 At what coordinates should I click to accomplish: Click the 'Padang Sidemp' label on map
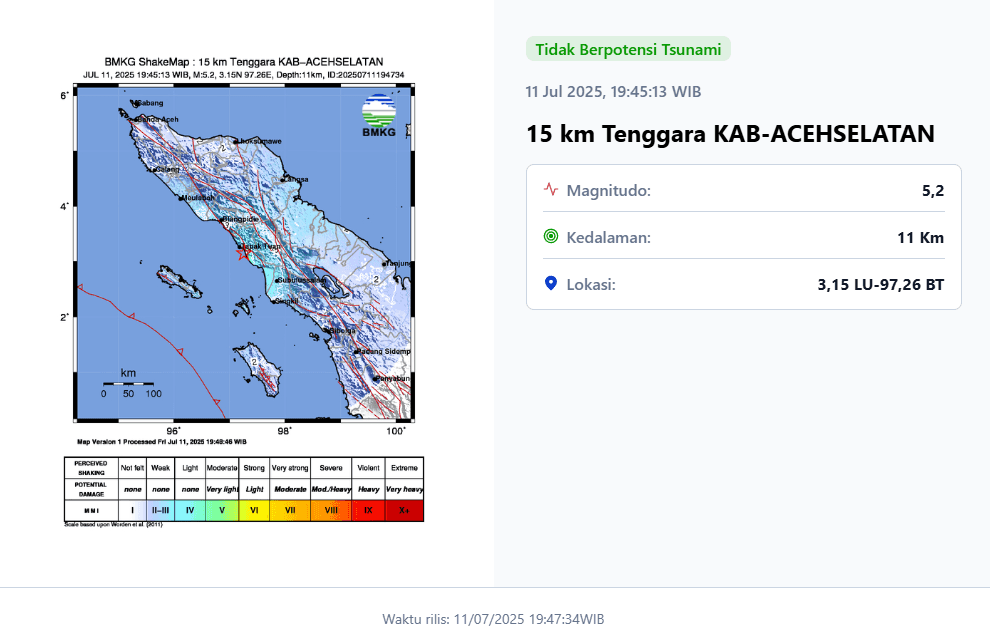pos(383,351)
